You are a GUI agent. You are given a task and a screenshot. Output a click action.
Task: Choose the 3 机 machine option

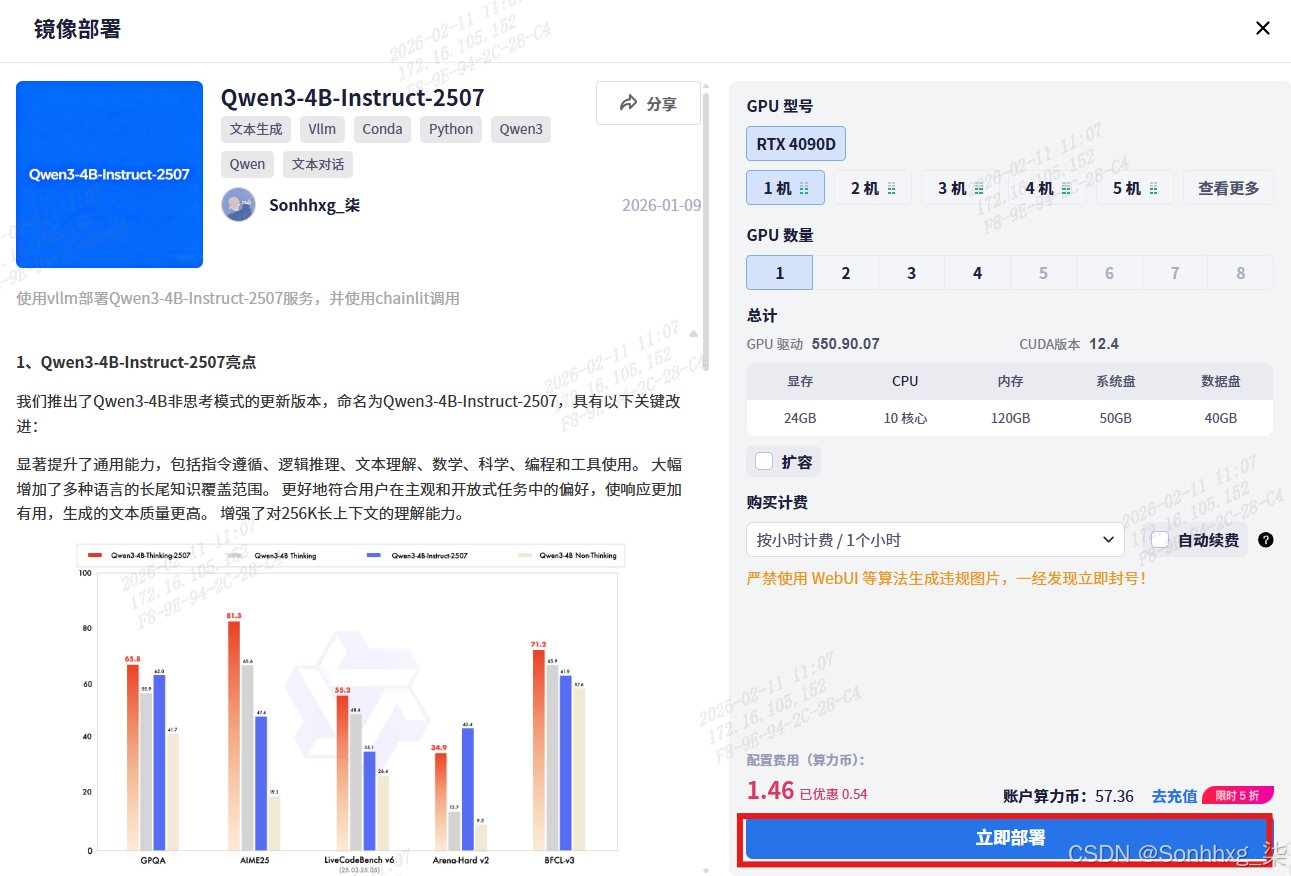click(x=960, y=187)
